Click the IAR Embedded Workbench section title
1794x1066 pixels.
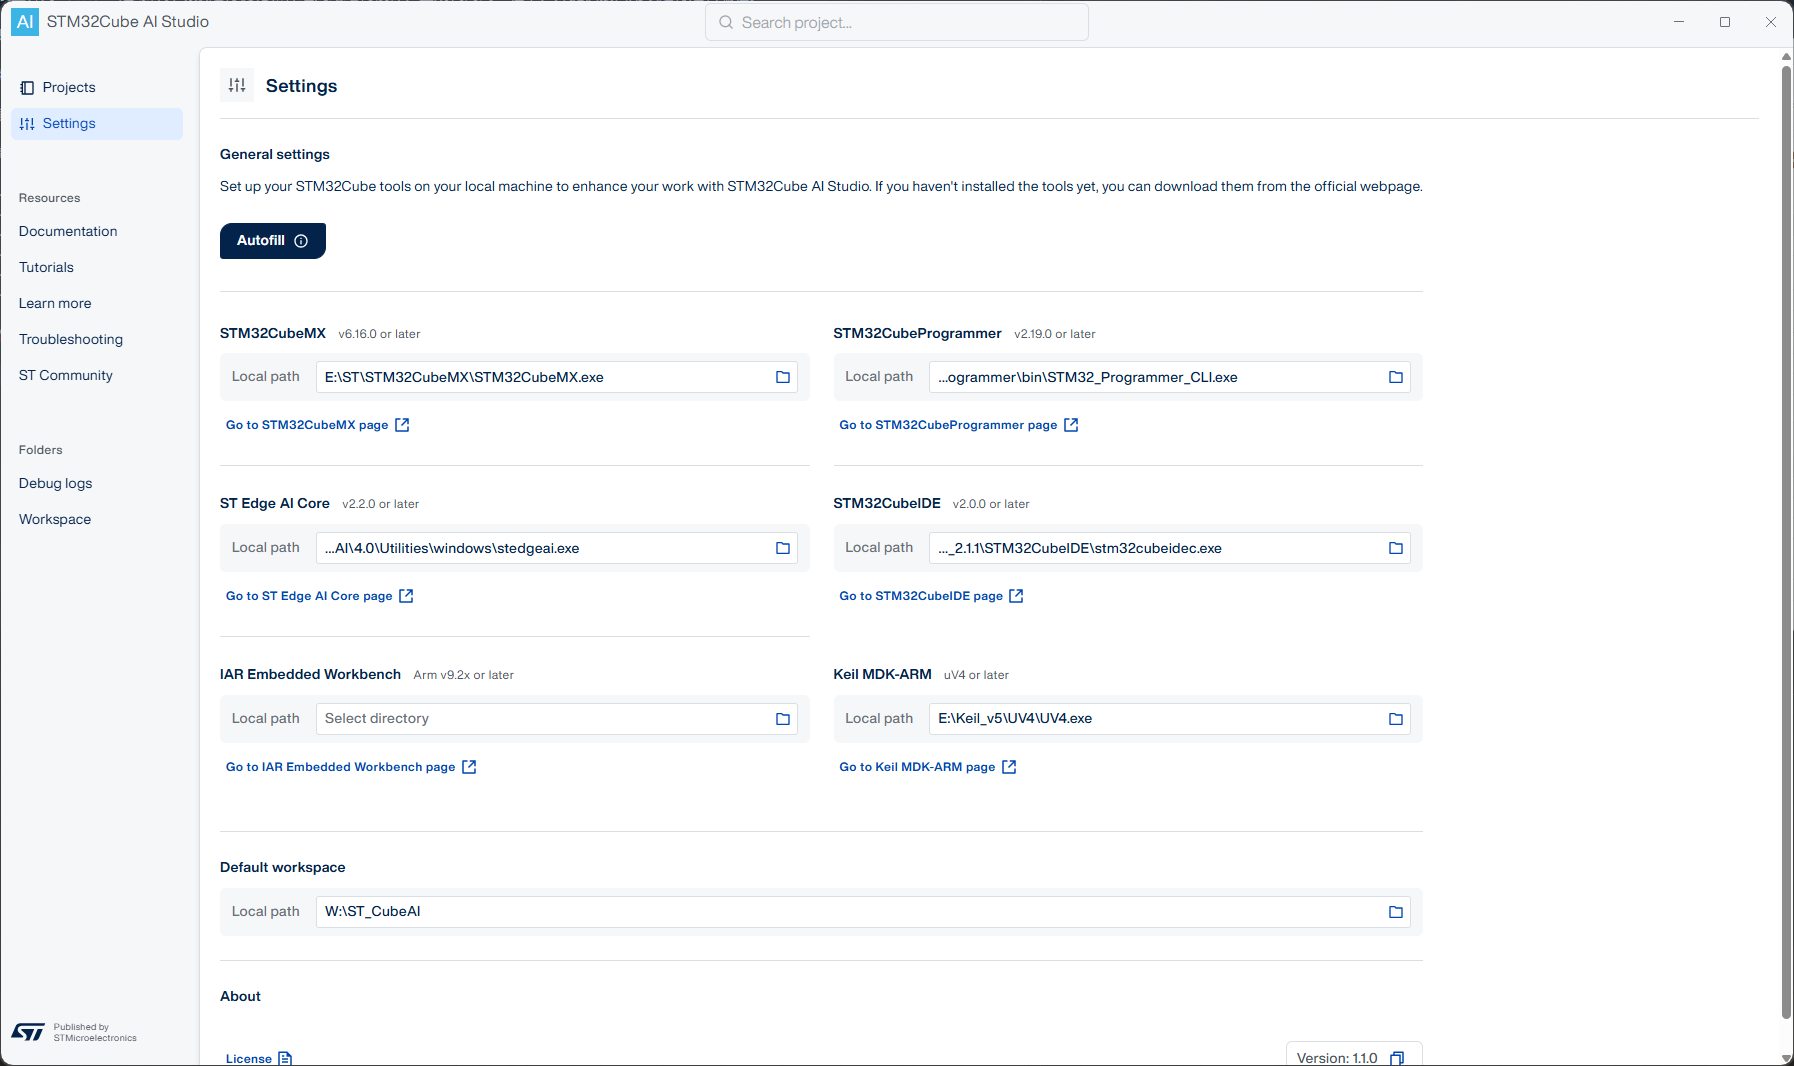310,675
